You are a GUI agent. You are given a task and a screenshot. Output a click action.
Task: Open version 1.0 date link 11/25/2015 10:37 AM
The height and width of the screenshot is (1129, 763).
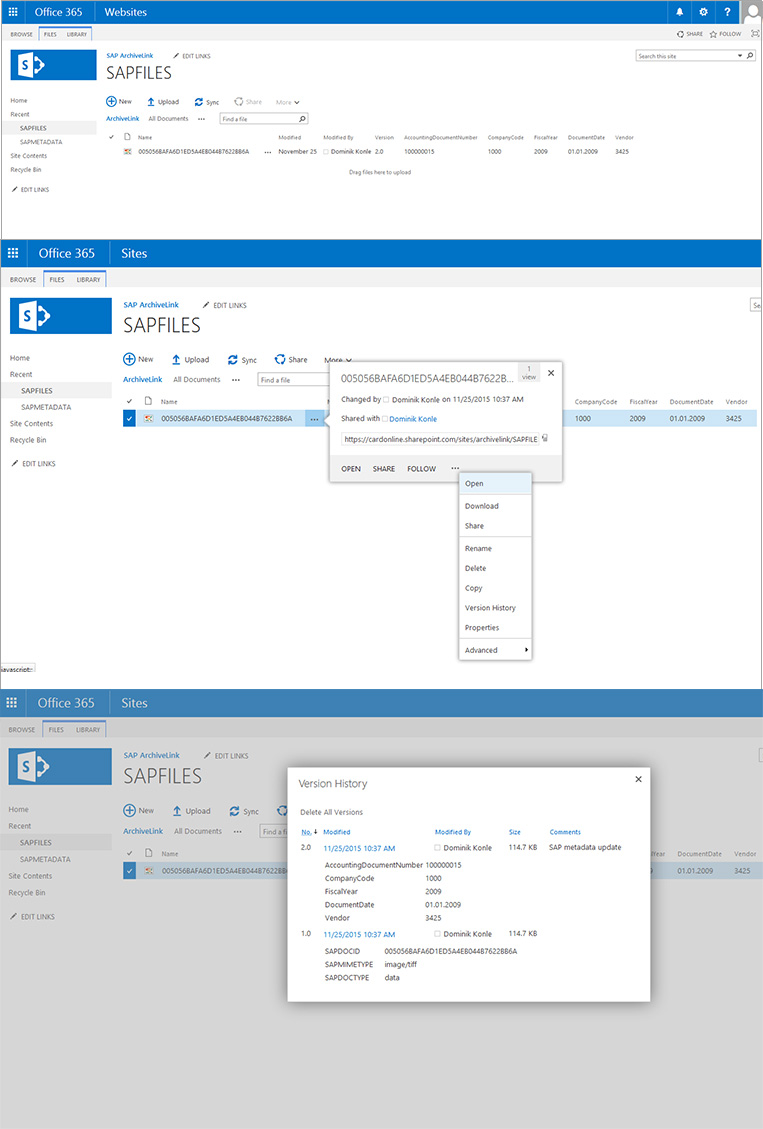pos(359,935)
